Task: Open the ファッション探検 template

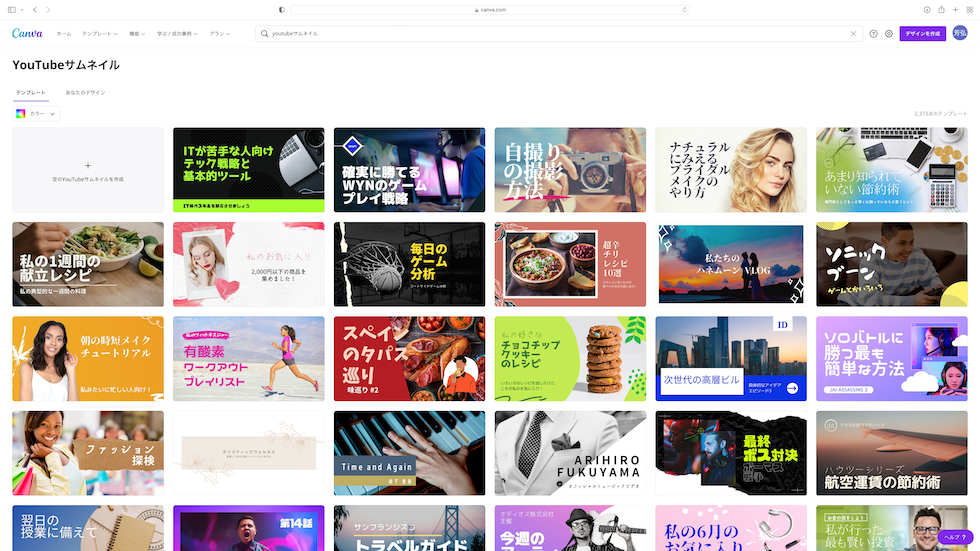Action: [x=88, y=453]
